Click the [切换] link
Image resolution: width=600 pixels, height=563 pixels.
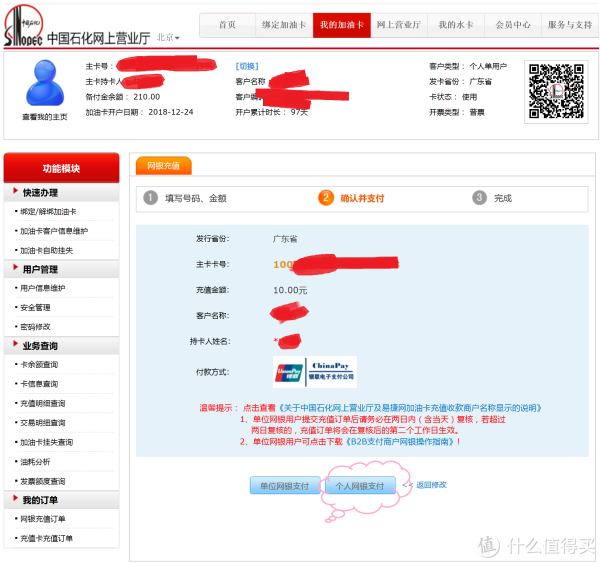point(247,66)
